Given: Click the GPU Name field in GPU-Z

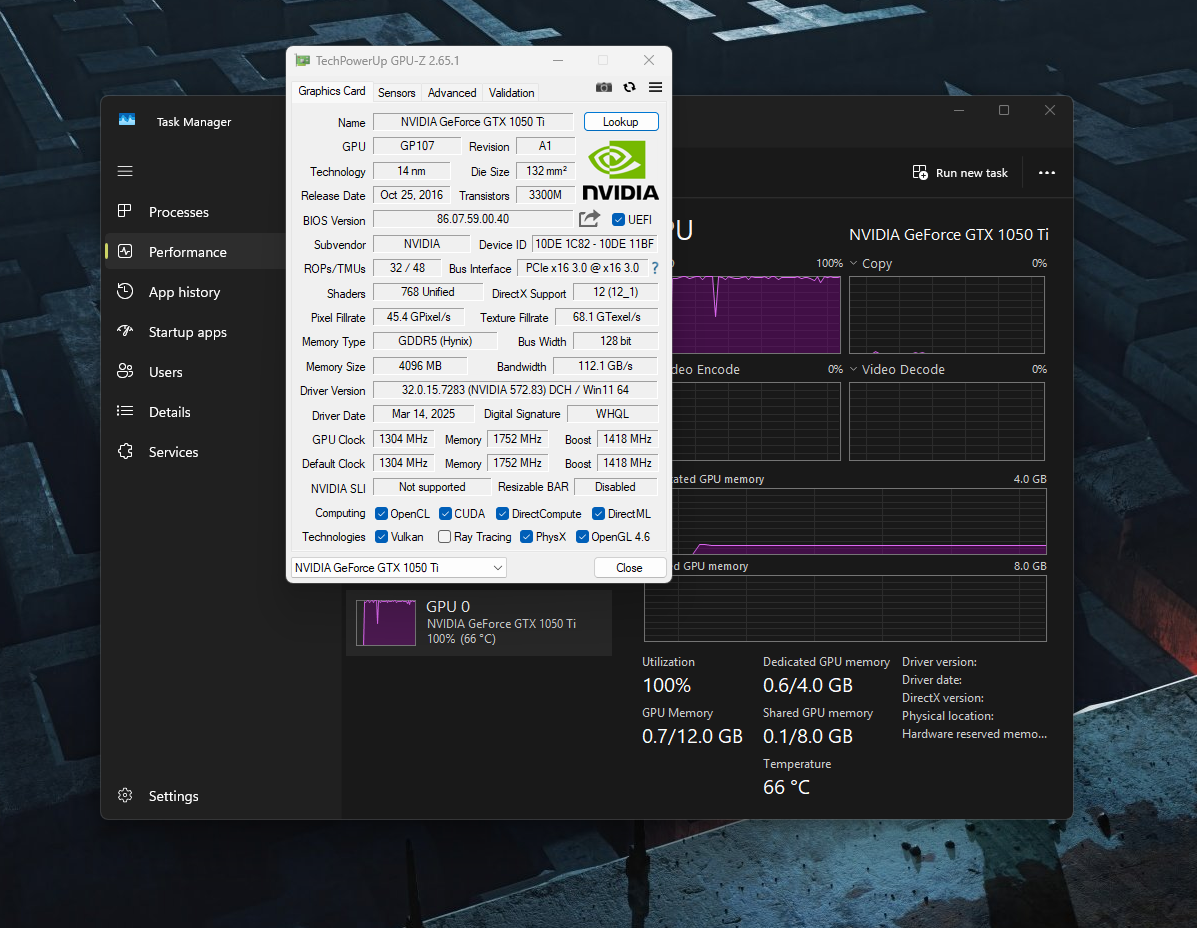Looking at the screenshot, I should coord(473,122).
